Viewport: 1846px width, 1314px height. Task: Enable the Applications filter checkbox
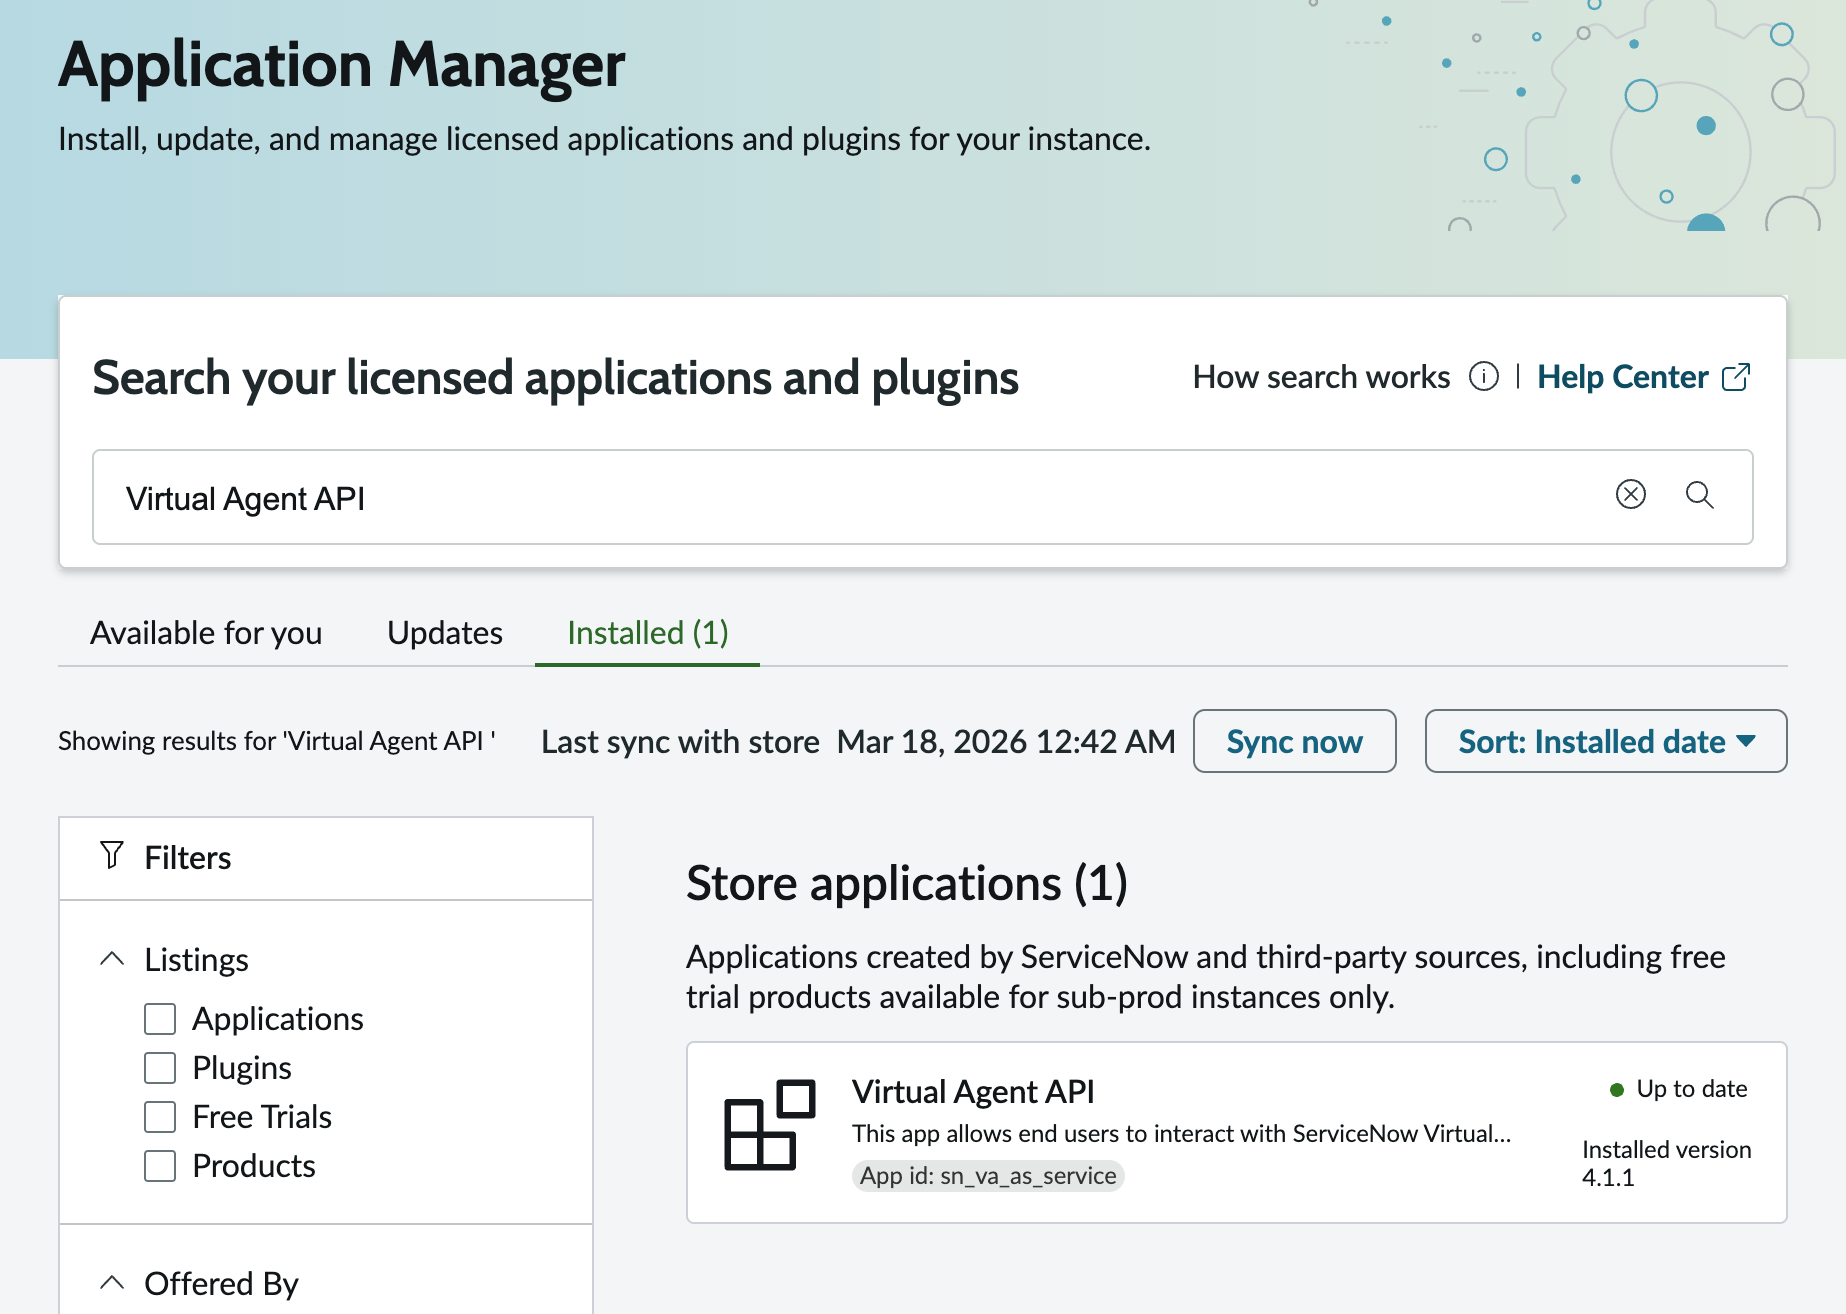tap(160, 1019)
